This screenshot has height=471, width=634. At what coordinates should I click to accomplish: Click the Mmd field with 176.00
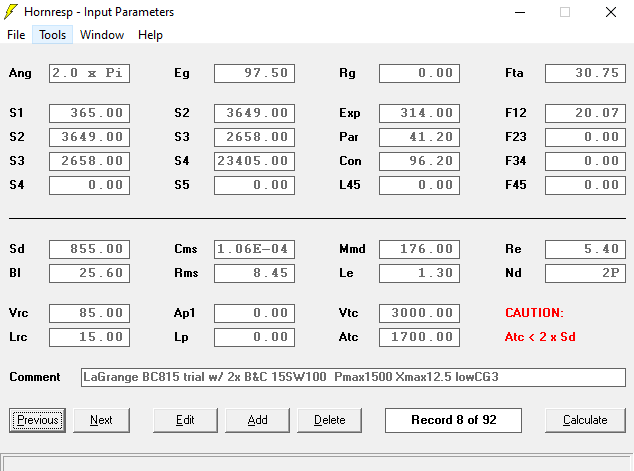tap(419, 249)
